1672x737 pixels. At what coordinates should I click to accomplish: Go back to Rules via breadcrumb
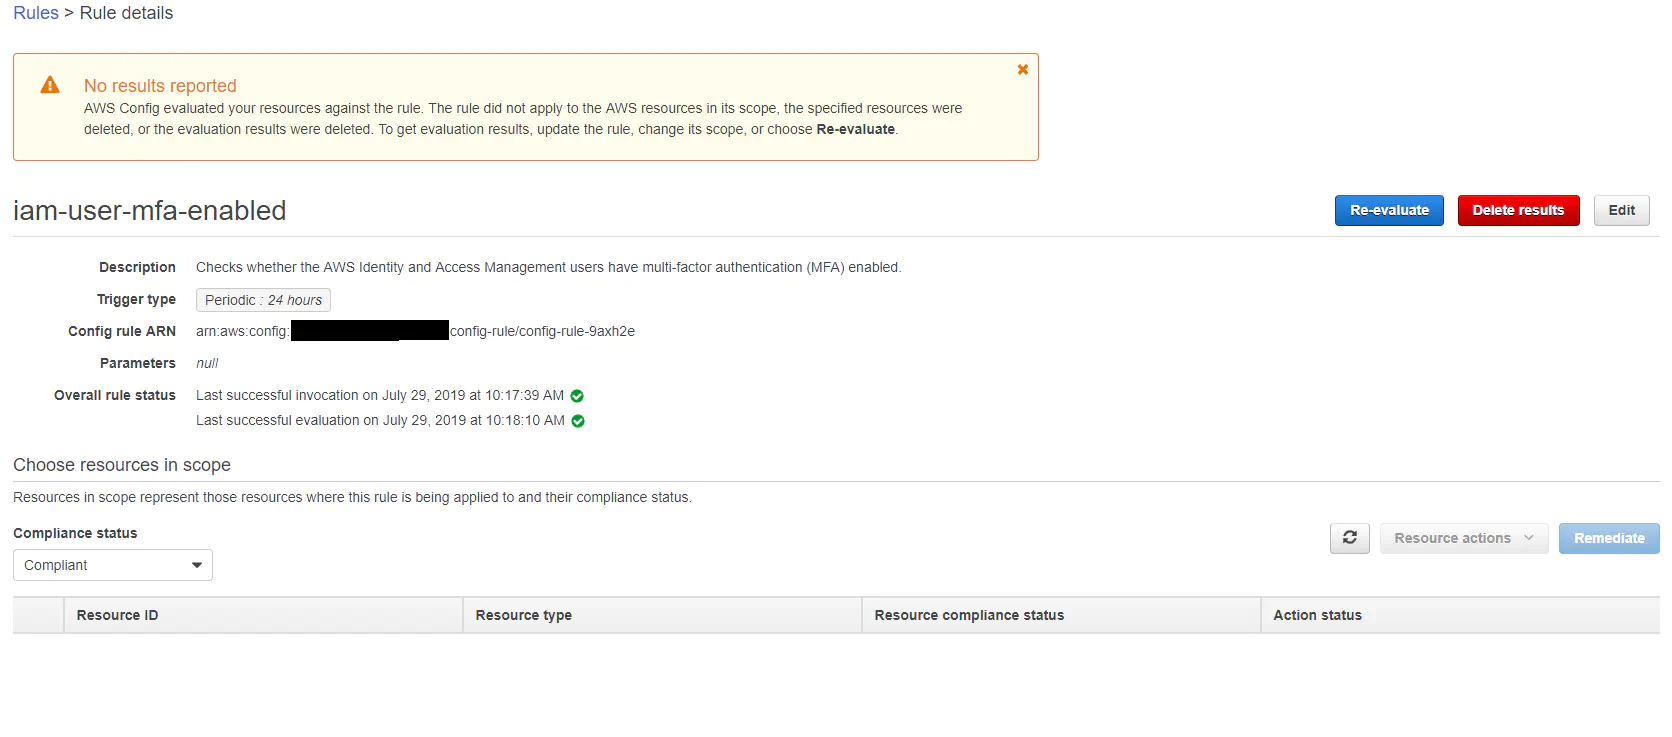(x=36, y=13)
